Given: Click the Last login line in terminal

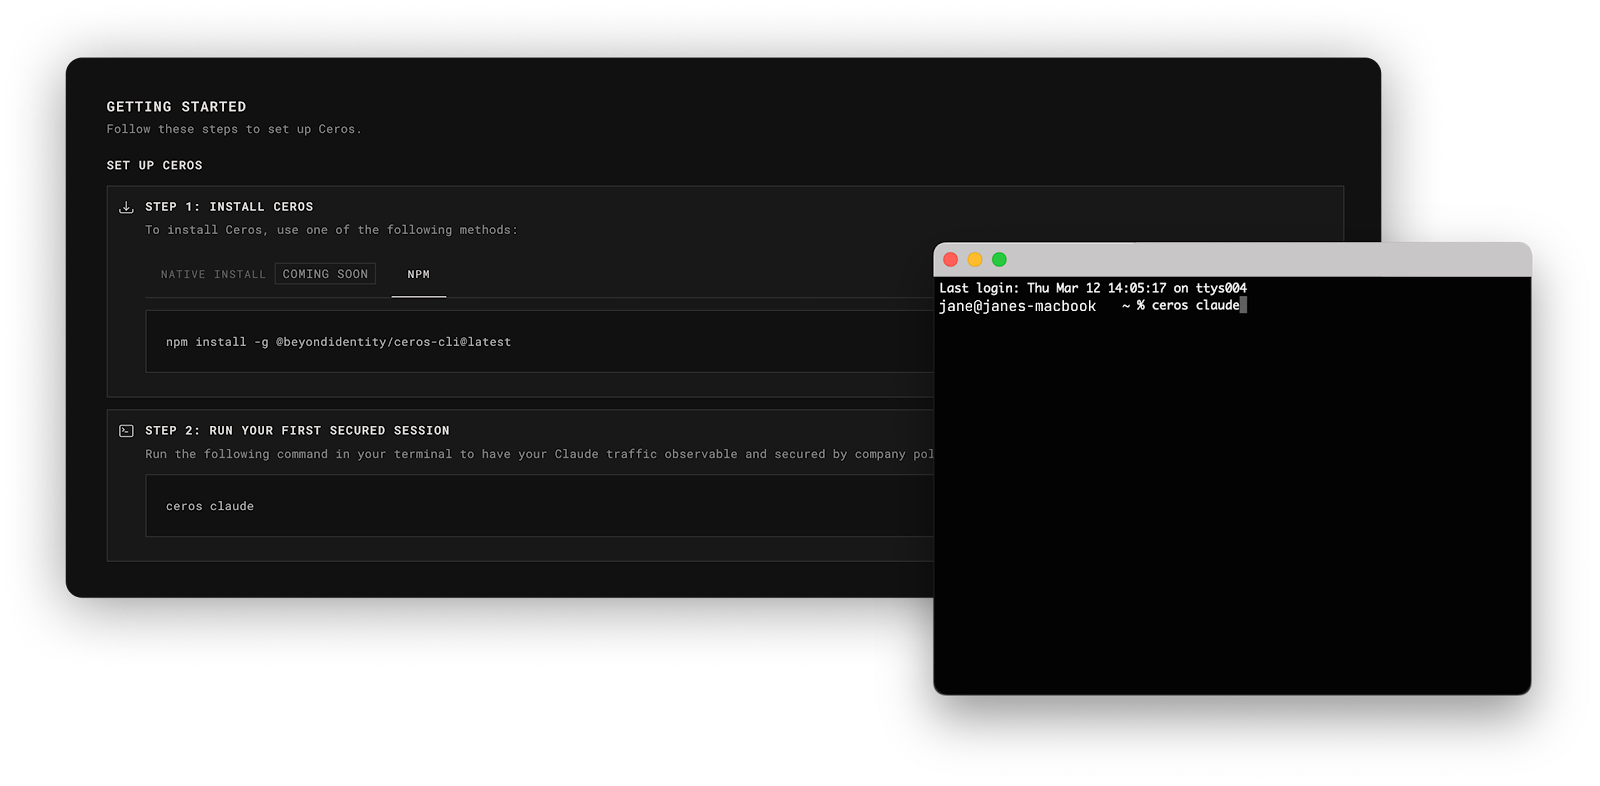Looking at the screenshot, I should tap(1092, 288).
